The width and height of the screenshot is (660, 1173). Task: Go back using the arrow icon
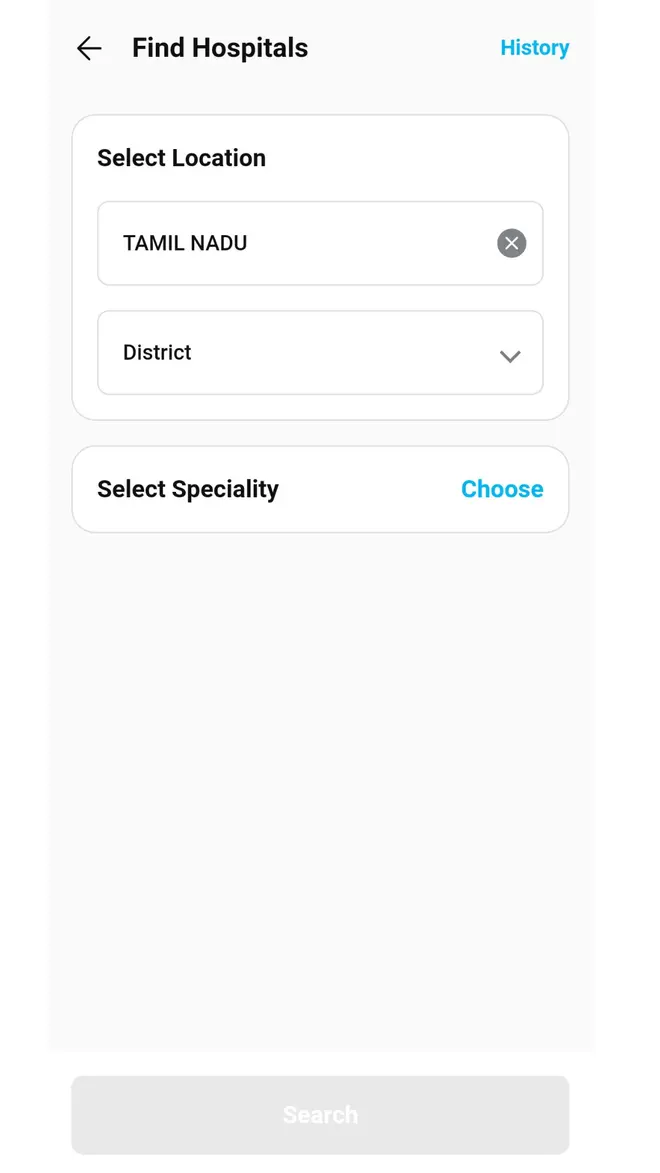click(x=89, y=48)
